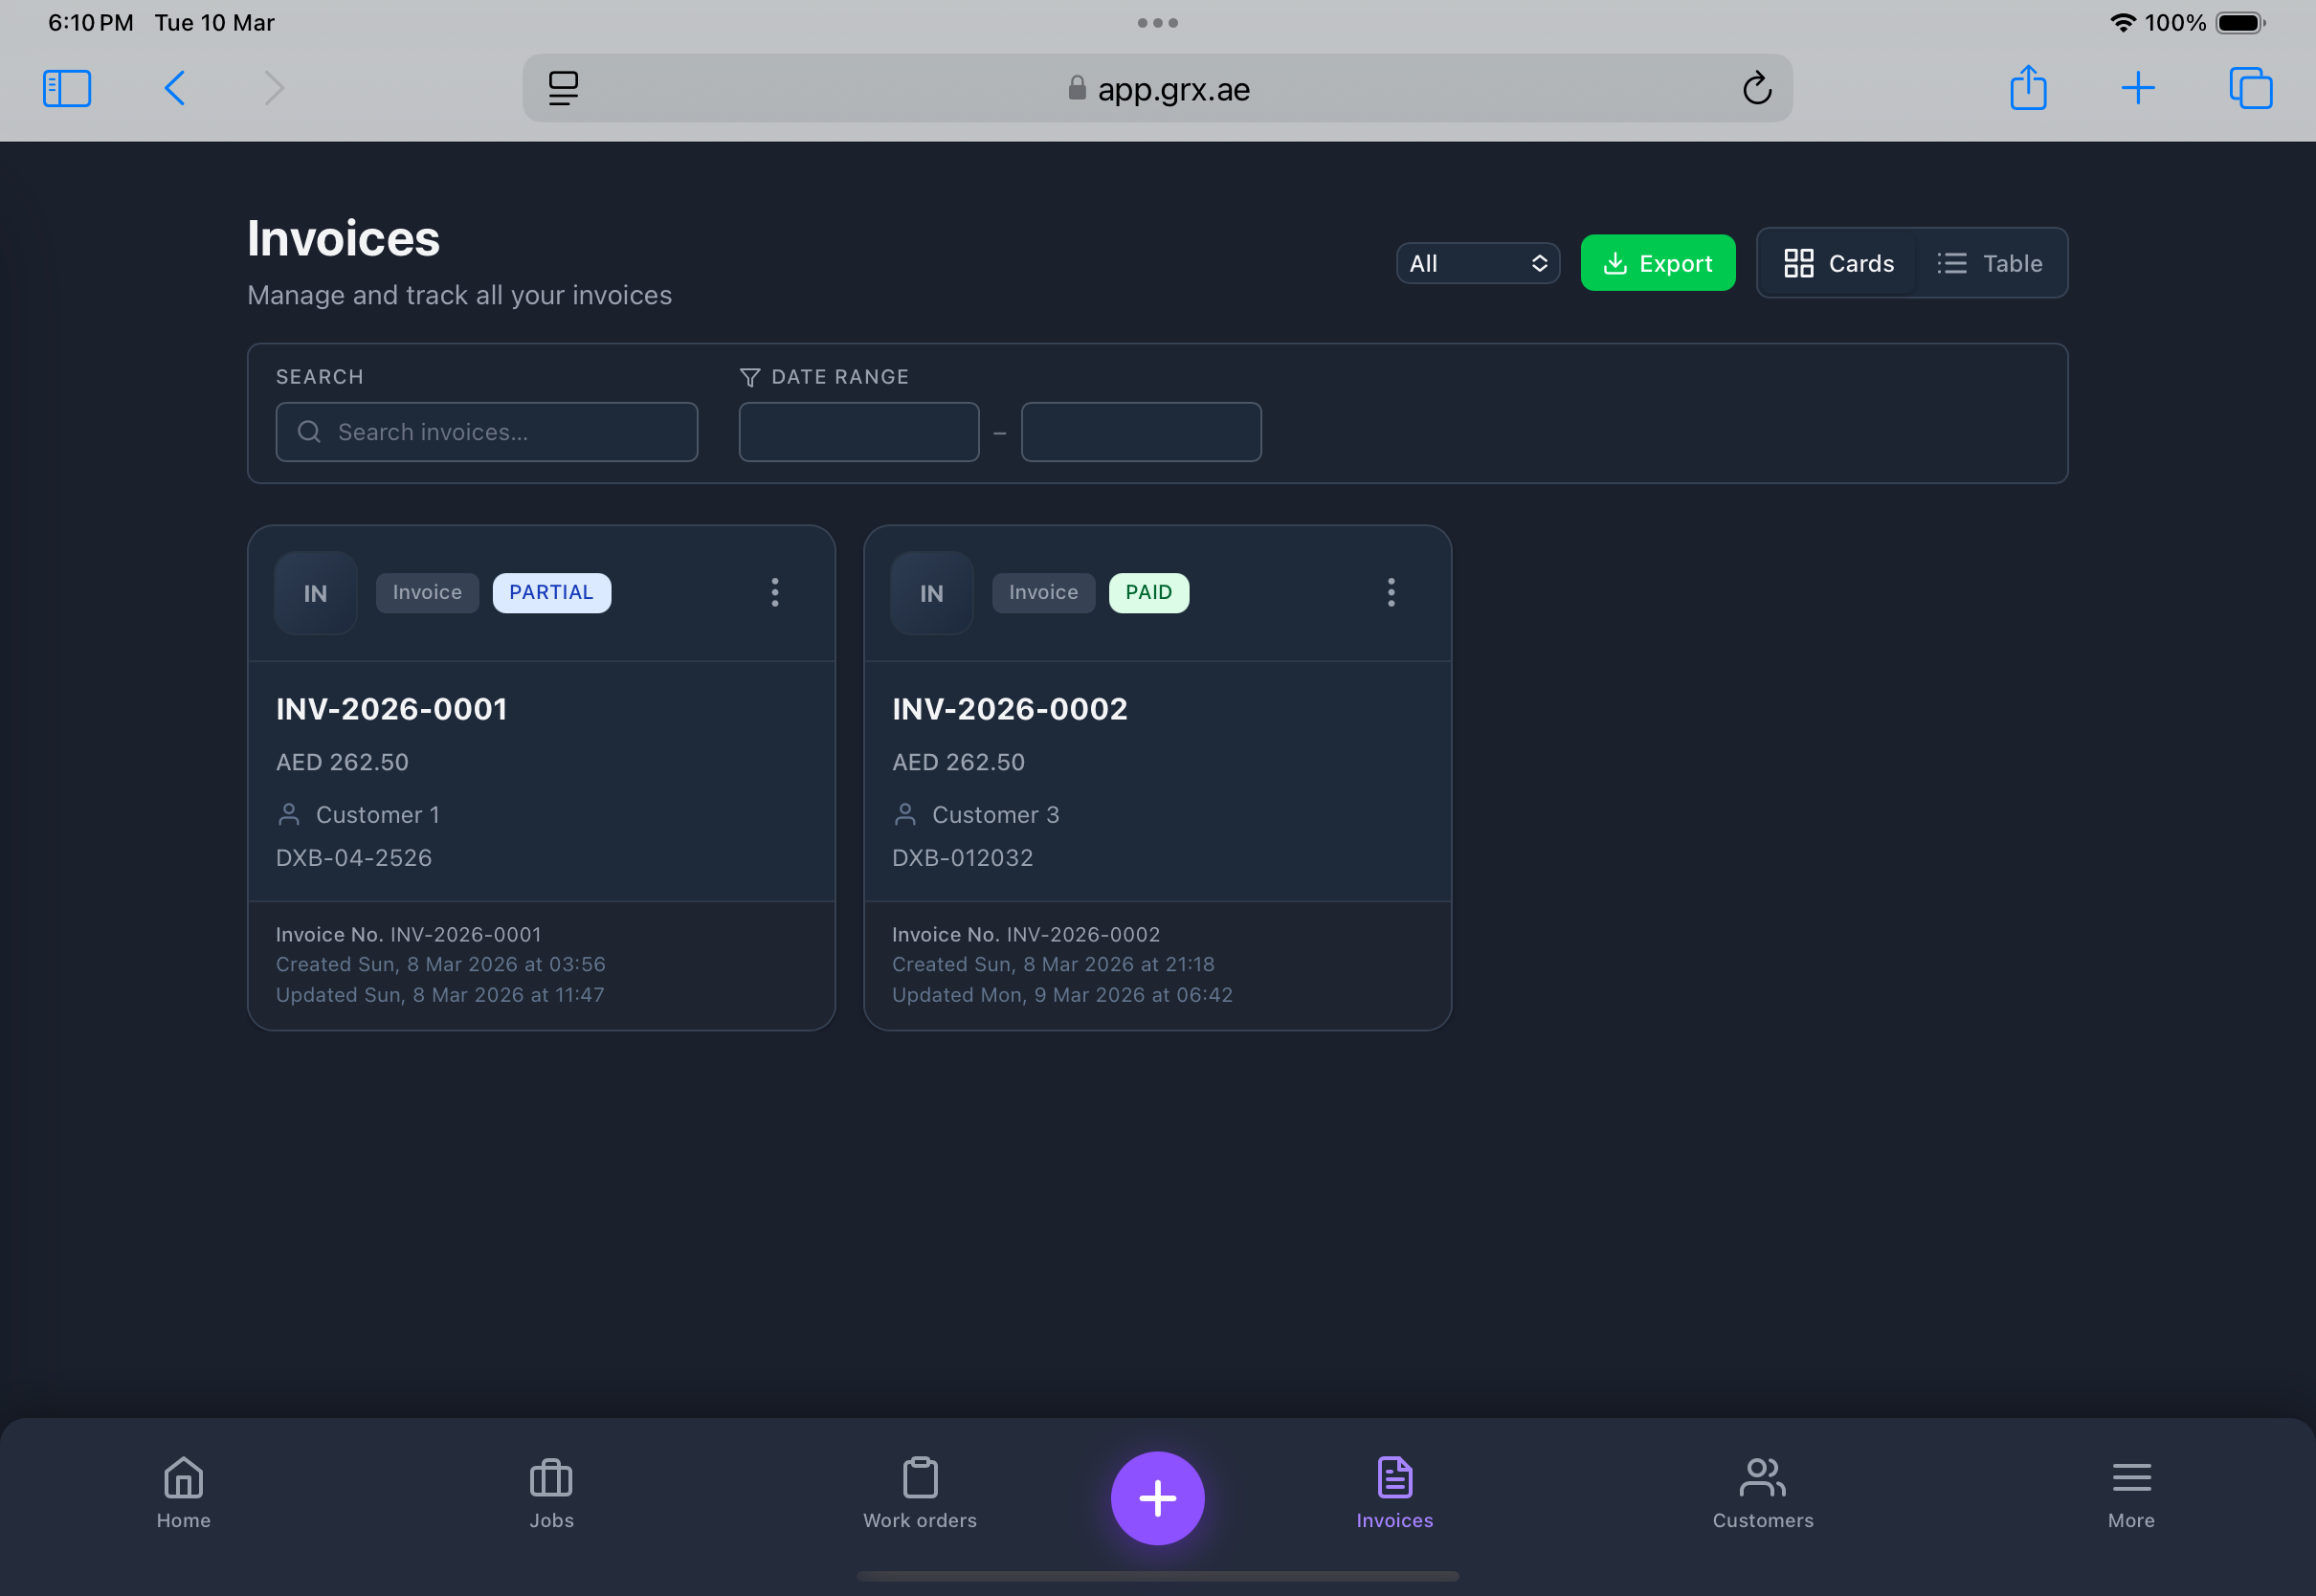
Task: Open invoice INV-2026-0001 details
Action: 391,709
